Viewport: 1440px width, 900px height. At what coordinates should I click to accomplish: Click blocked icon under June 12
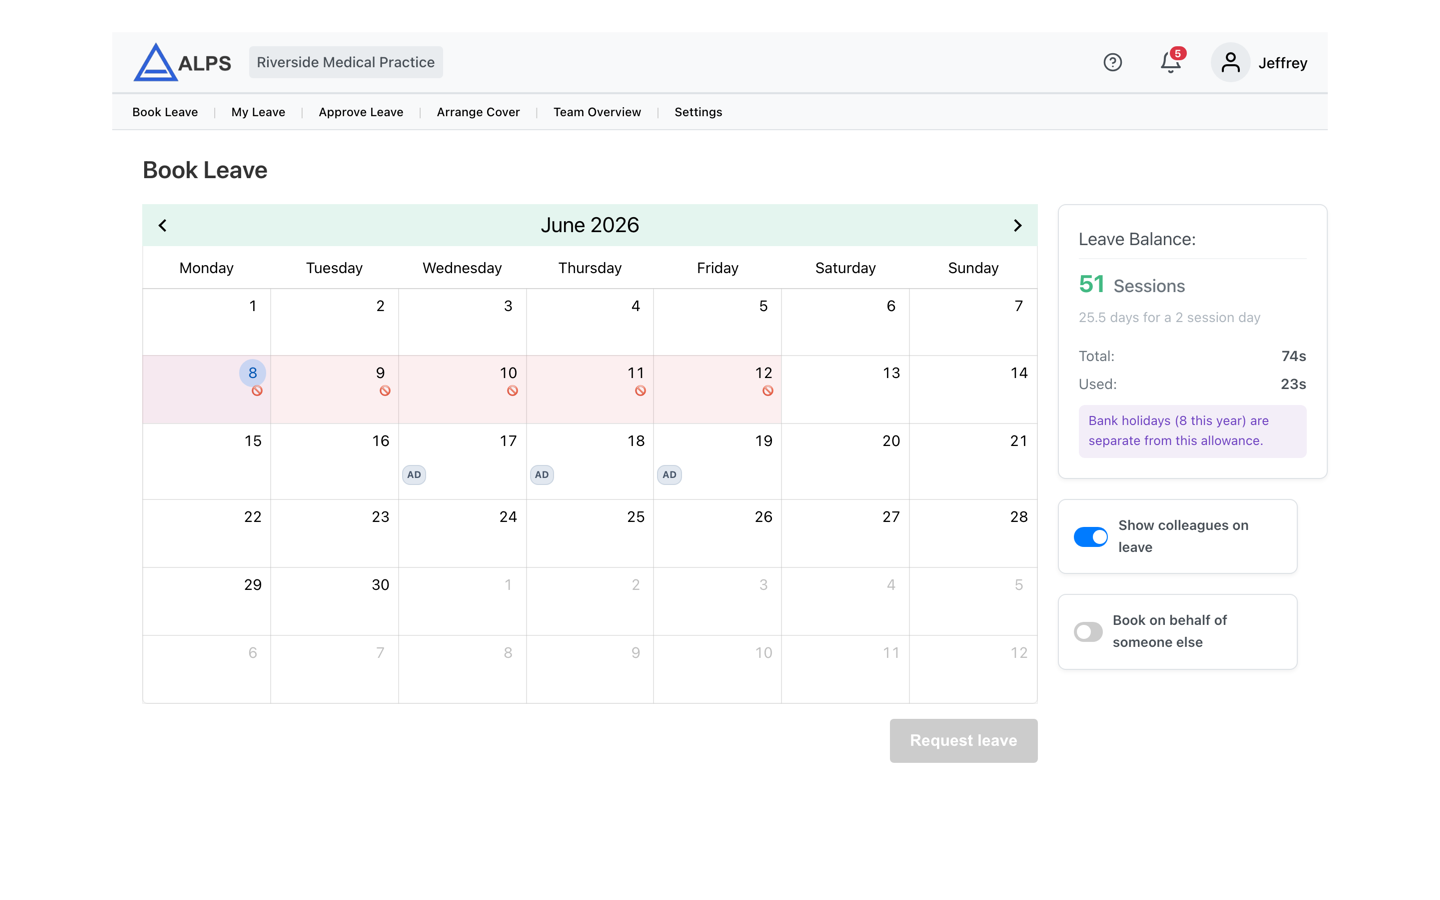click(768, 391)
